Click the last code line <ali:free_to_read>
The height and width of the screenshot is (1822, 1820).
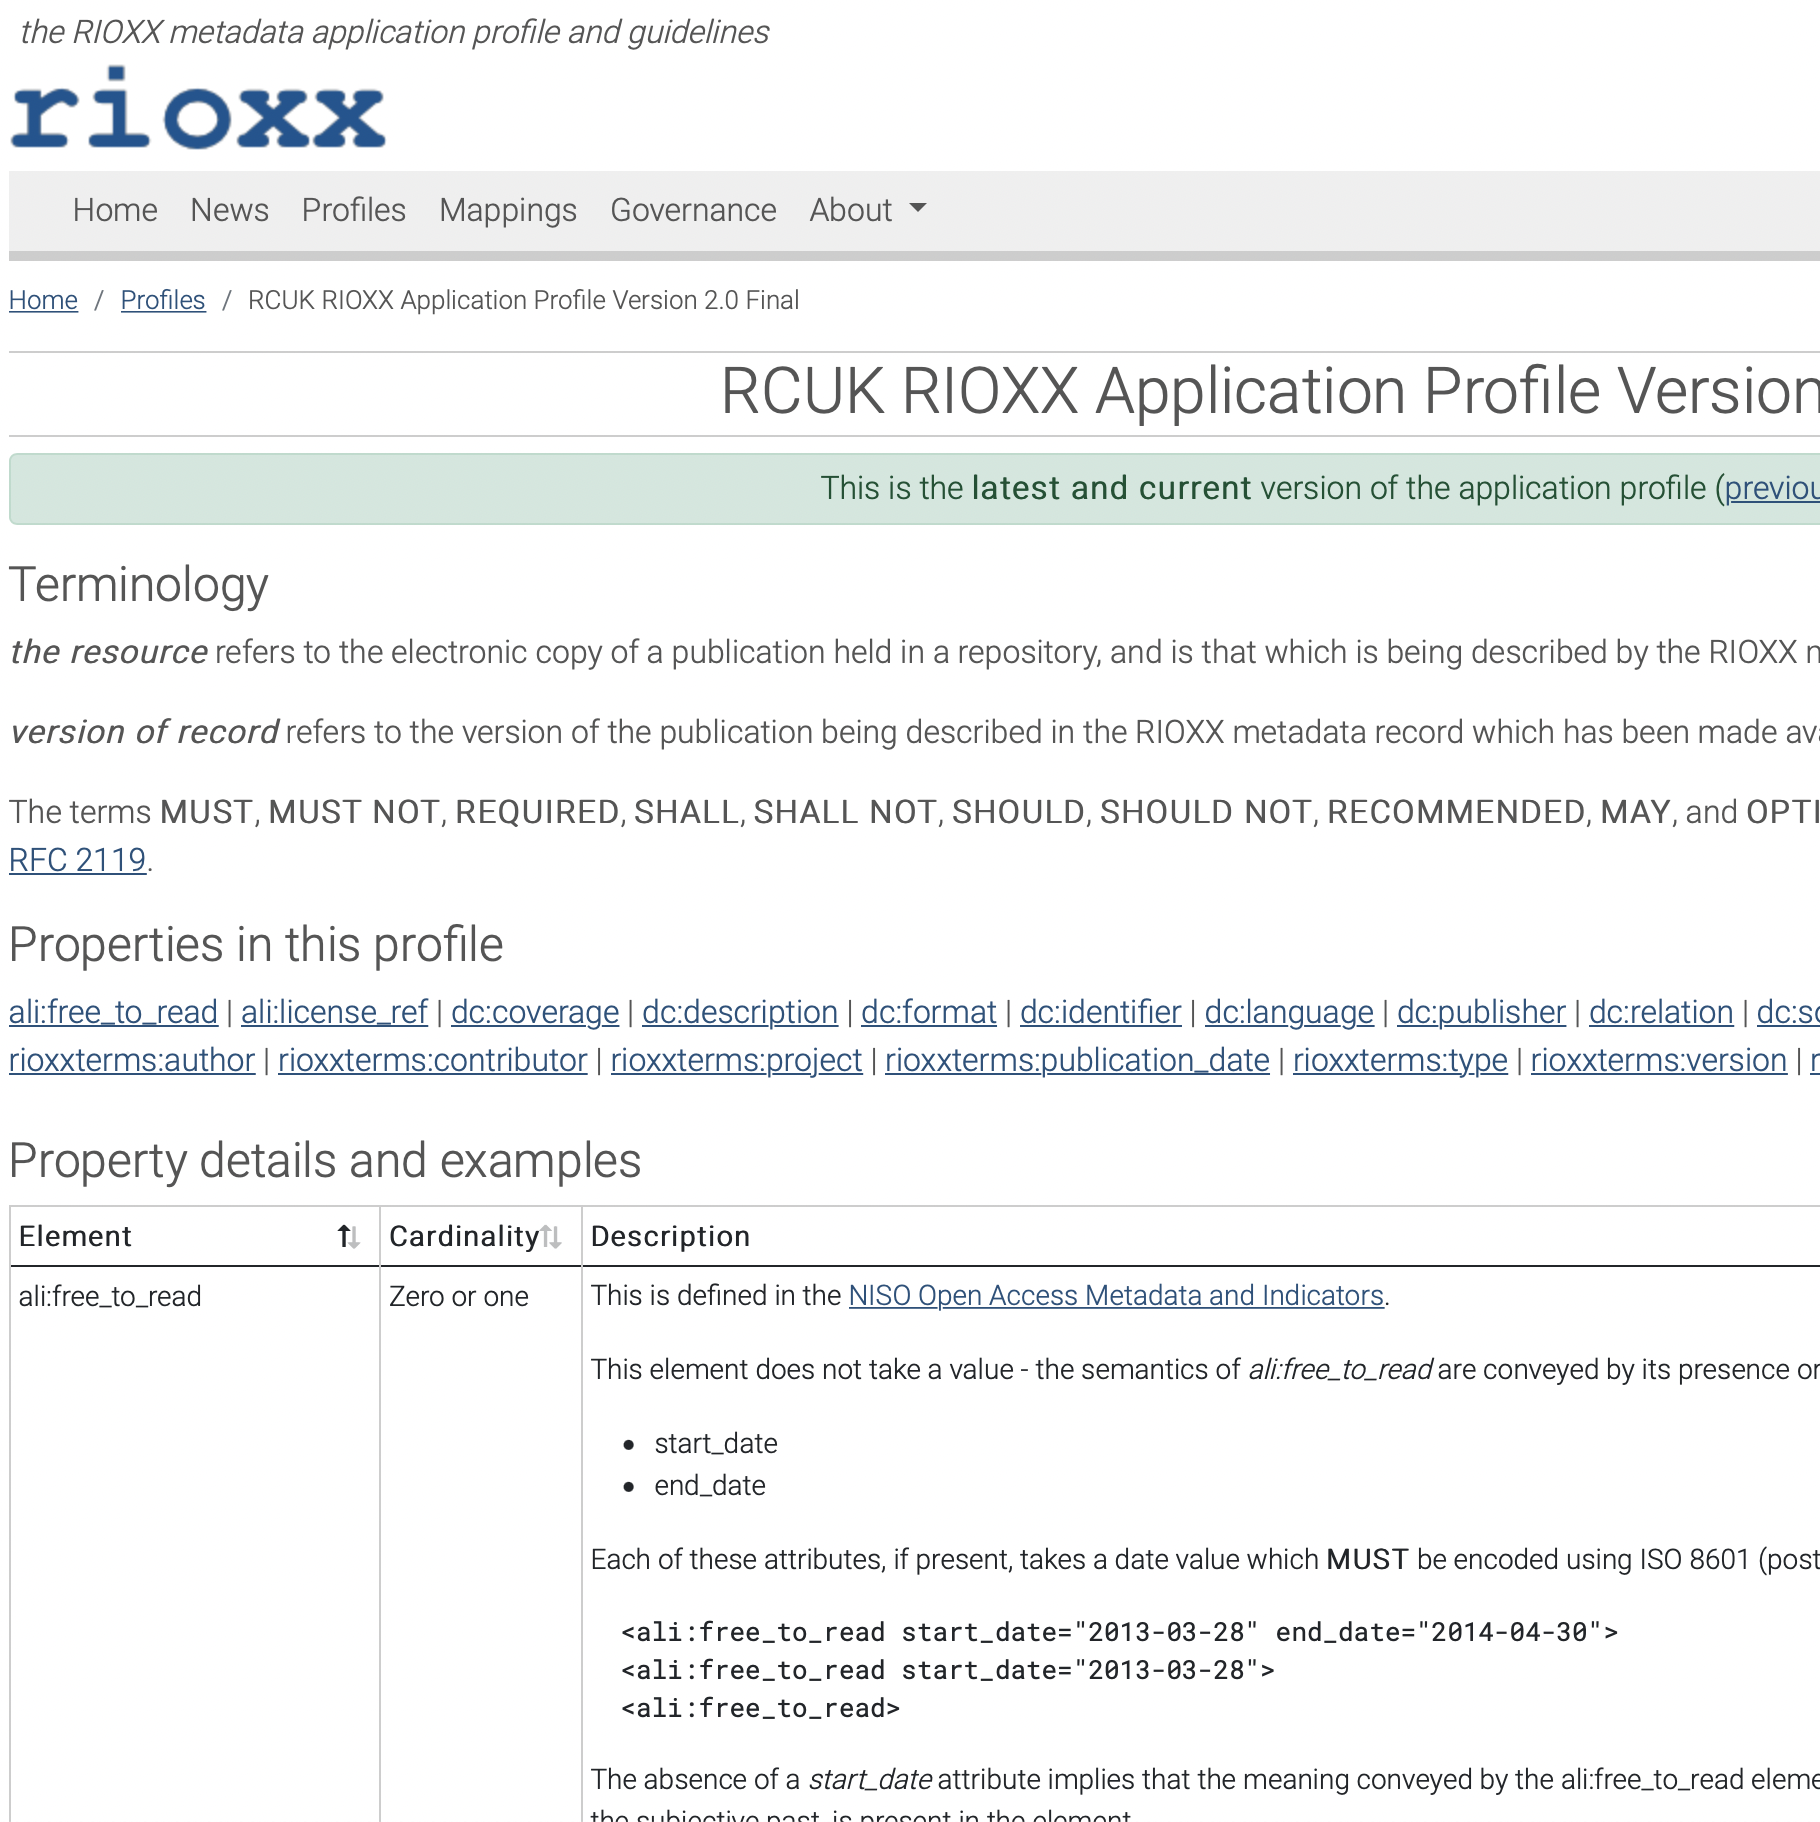click(x=761, y=1709)
